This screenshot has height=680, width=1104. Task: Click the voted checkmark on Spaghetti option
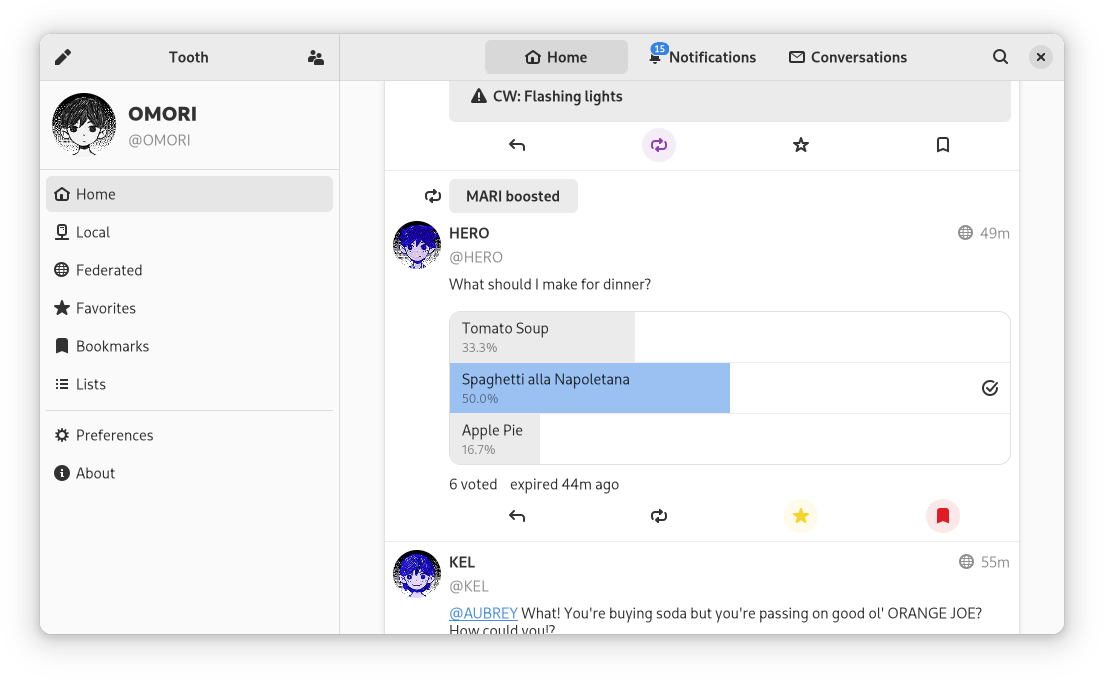point(990,388)
